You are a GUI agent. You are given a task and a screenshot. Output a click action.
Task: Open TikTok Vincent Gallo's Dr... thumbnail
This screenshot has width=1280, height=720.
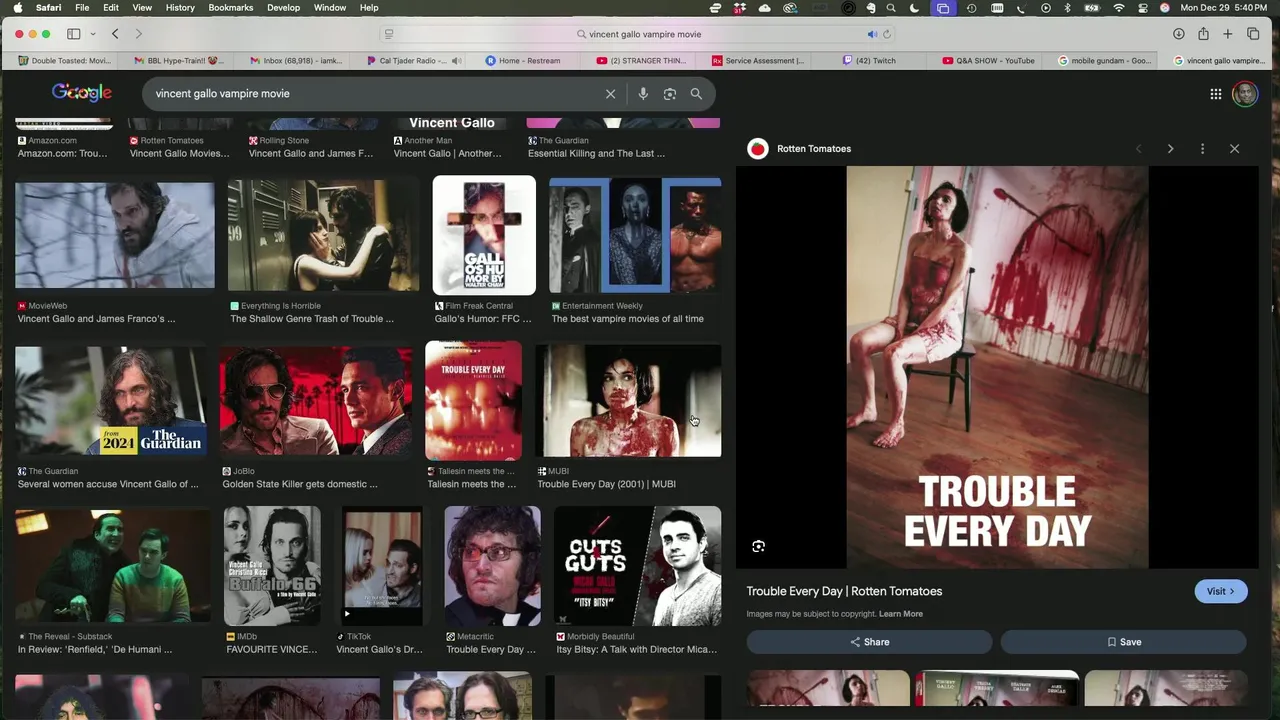point(382,566)
